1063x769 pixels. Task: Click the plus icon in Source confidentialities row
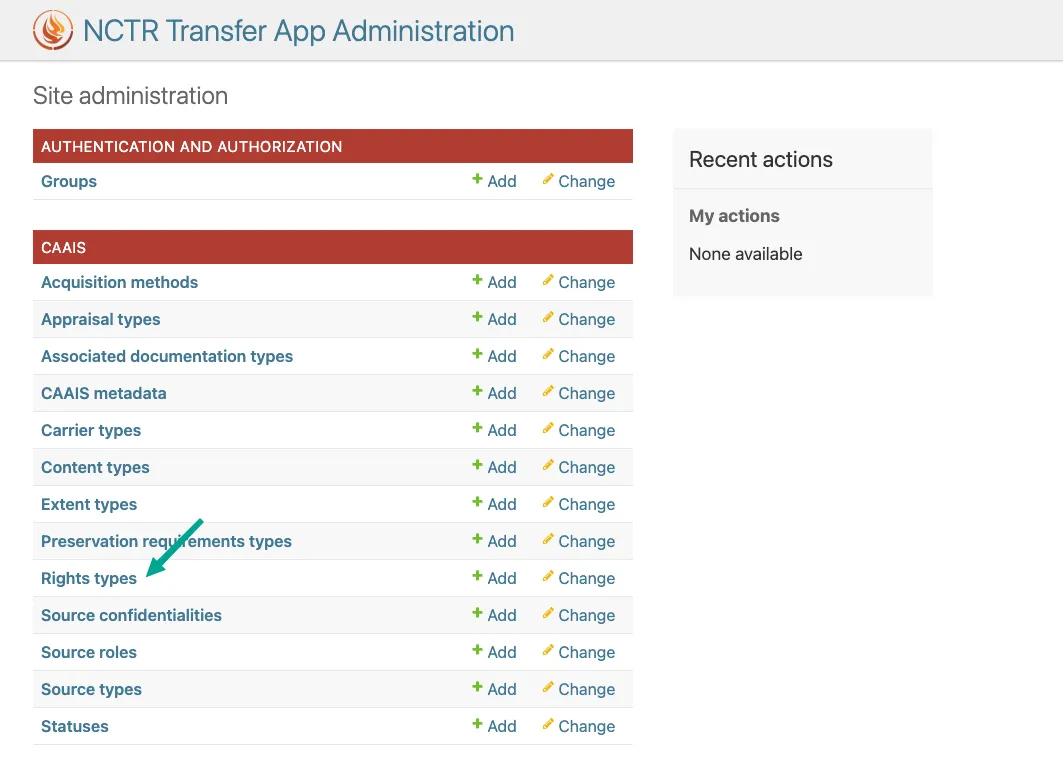tap(477, 613)
